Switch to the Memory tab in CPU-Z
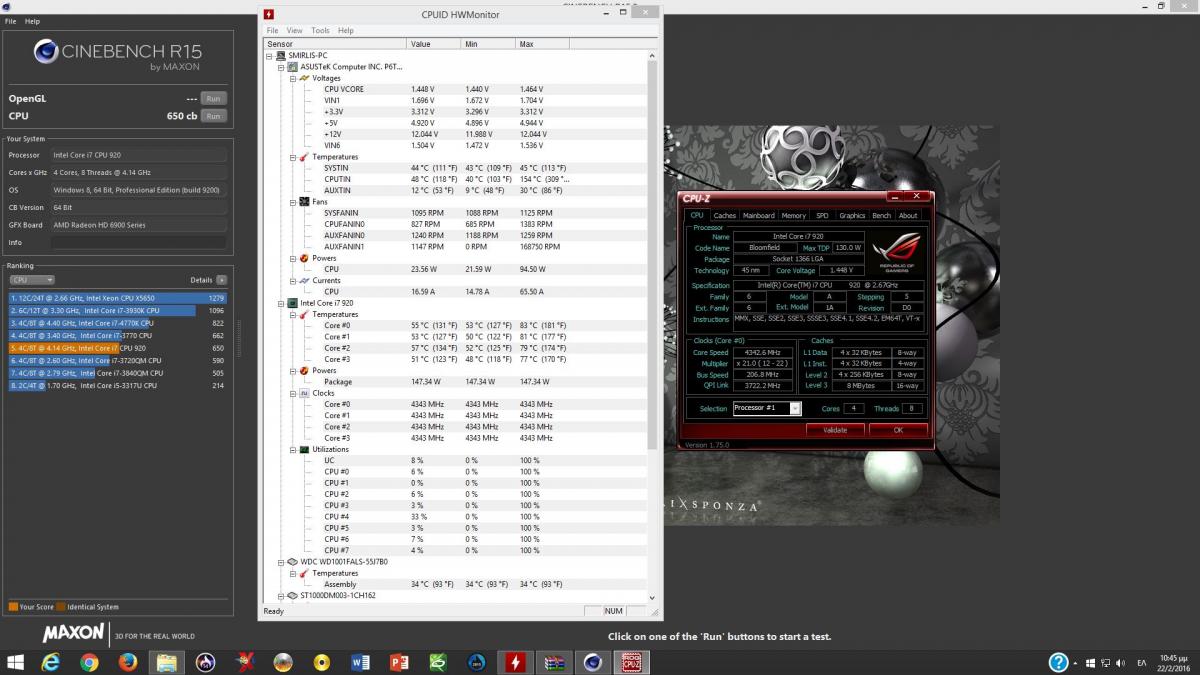Screen dimensions: 1200x675 pos(793,215)
